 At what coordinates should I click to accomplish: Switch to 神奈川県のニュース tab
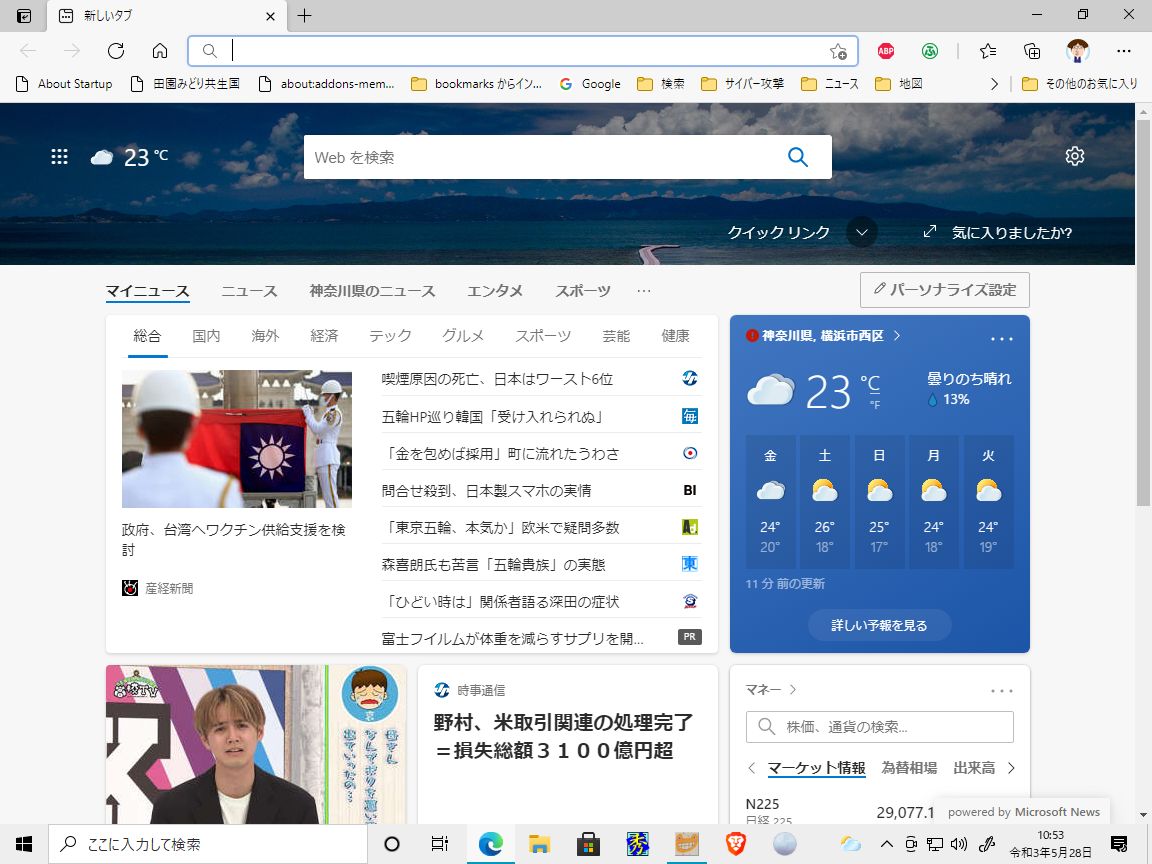(x=372, y=291)
